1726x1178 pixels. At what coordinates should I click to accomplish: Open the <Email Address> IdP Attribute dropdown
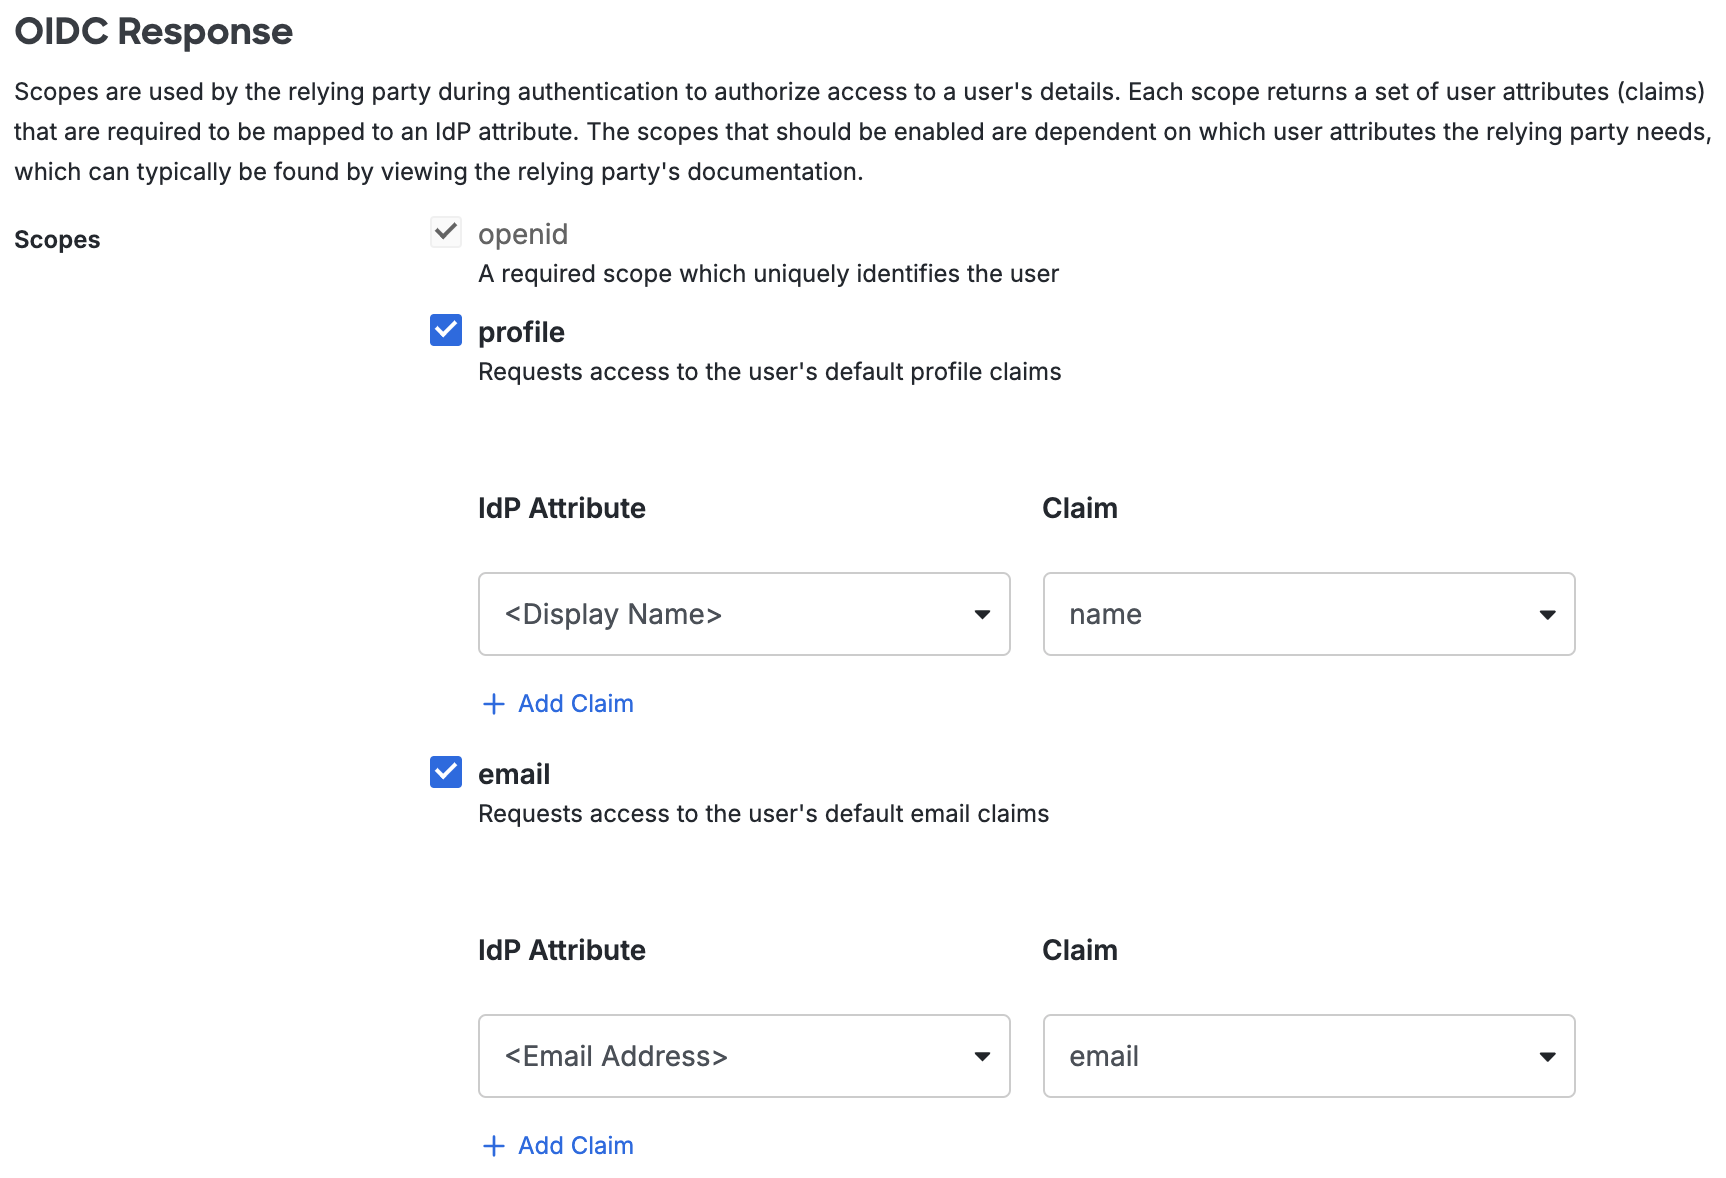[x=744, y=1056]
